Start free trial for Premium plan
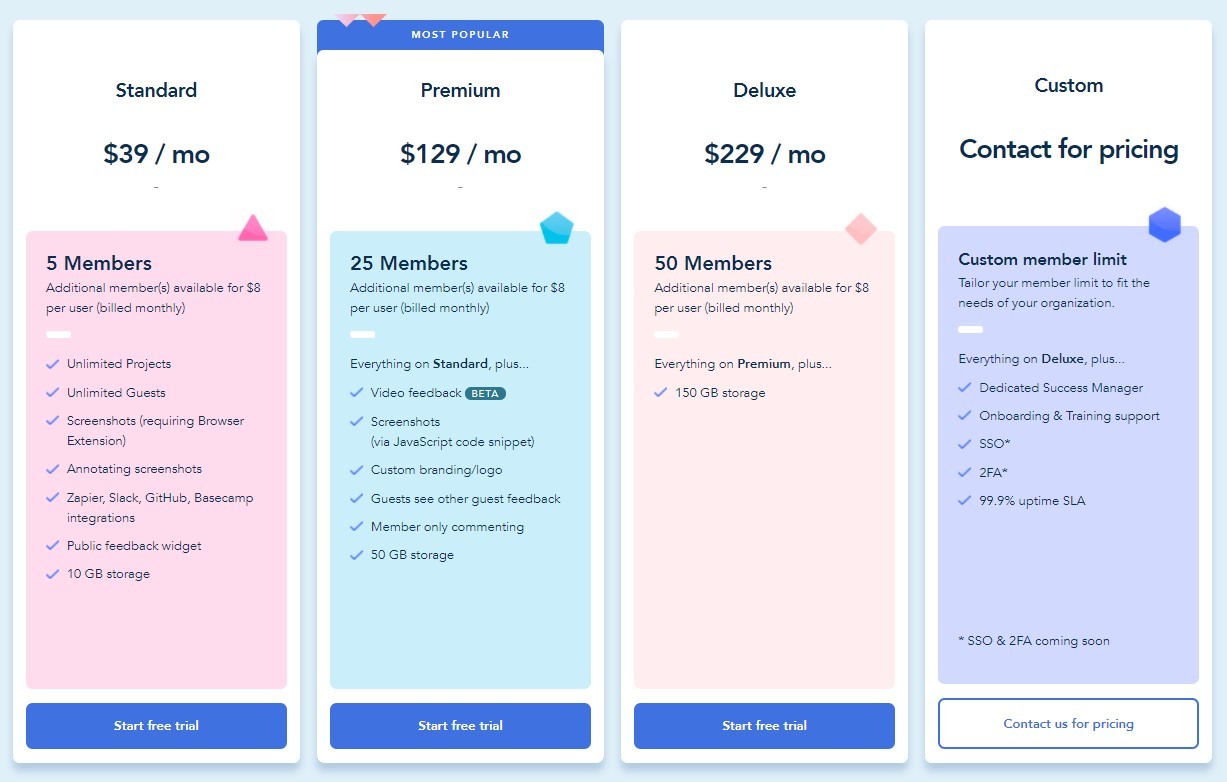The width and height of the screenshot is (1227, 782). (460, 726)
